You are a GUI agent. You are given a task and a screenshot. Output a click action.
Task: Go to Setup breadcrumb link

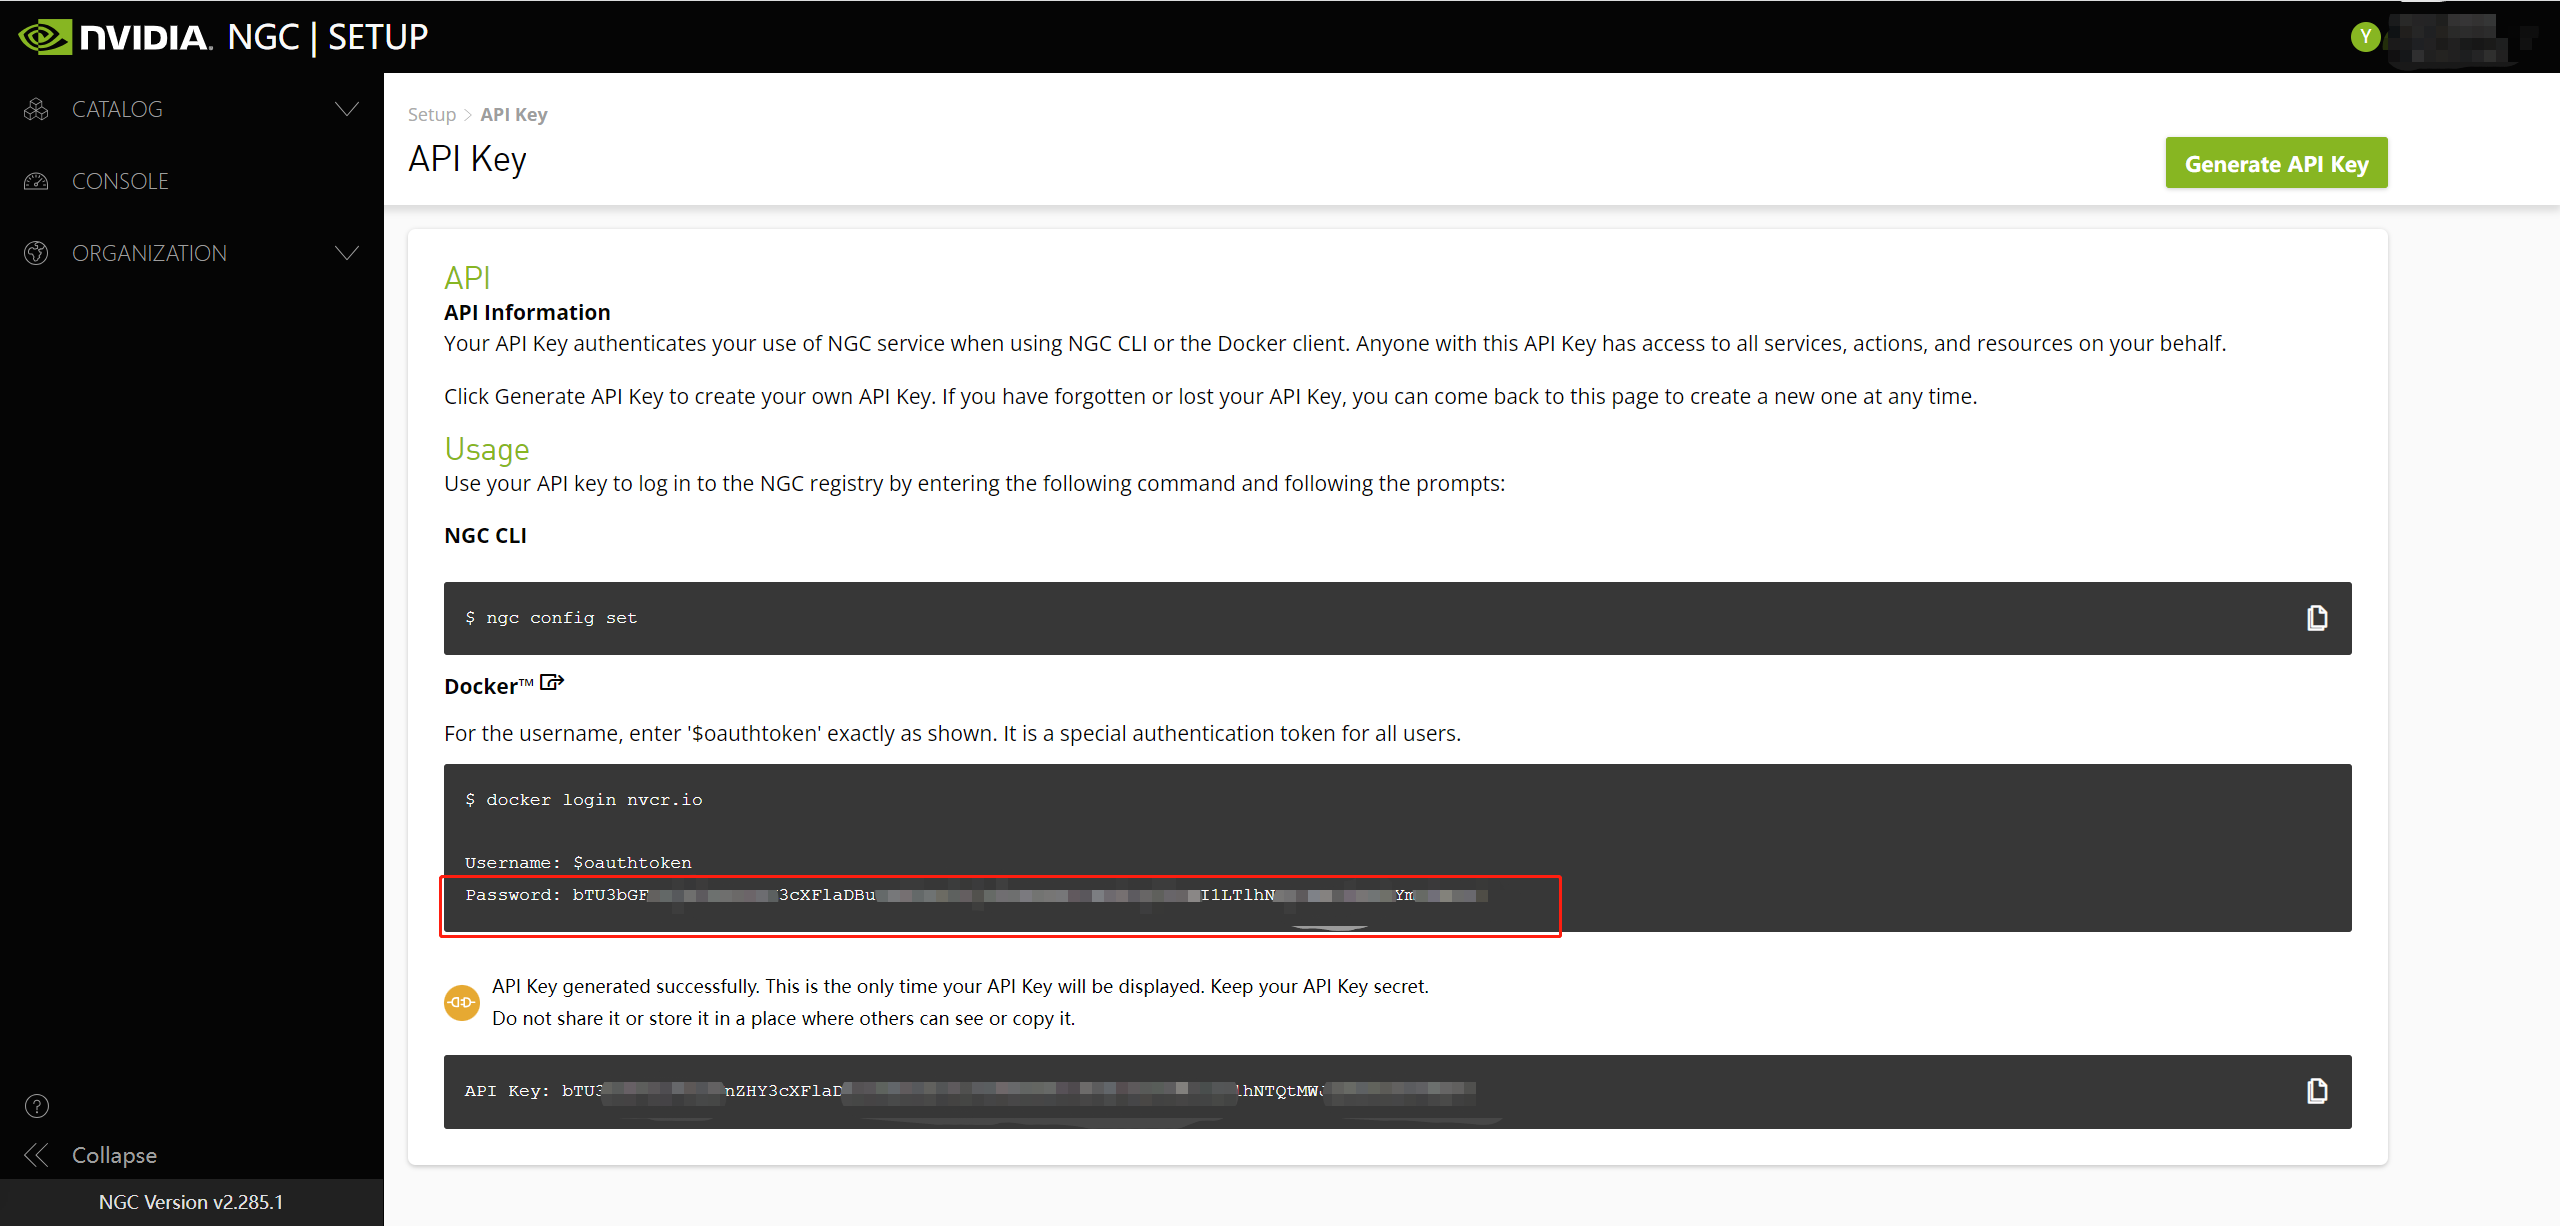(x=431, y=114)
